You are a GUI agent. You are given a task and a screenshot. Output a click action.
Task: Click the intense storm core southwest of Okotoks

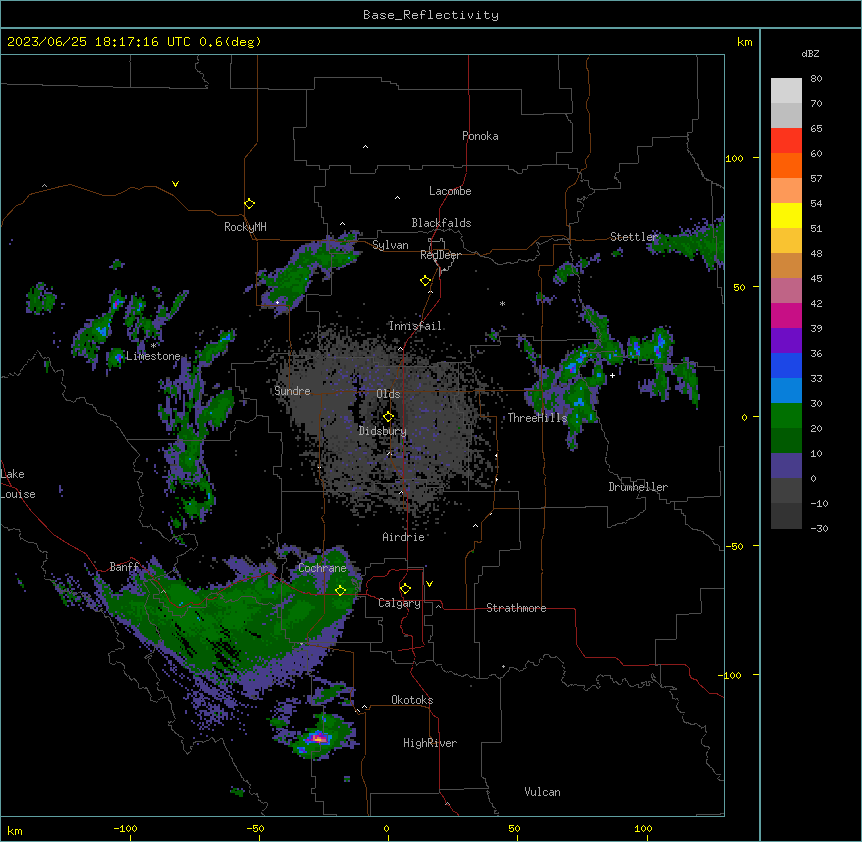(318, 739)
